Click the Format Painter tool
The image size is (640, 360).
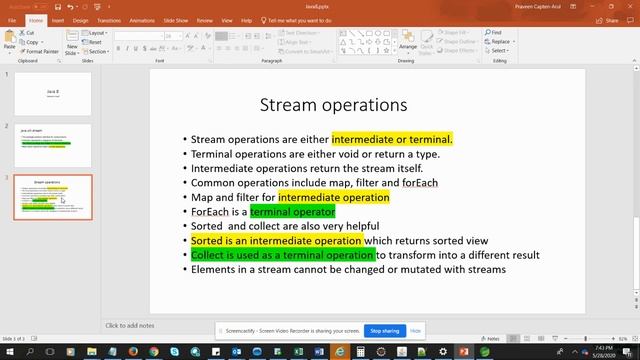coord(39,51)
